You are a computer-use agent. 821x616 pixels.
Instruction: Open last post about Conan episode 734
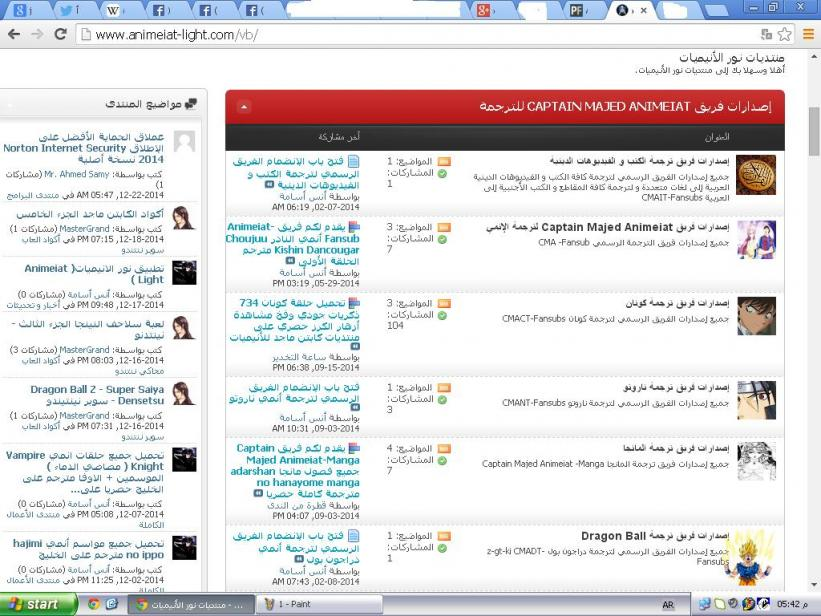pyautogui.click(x=294, y=320)
